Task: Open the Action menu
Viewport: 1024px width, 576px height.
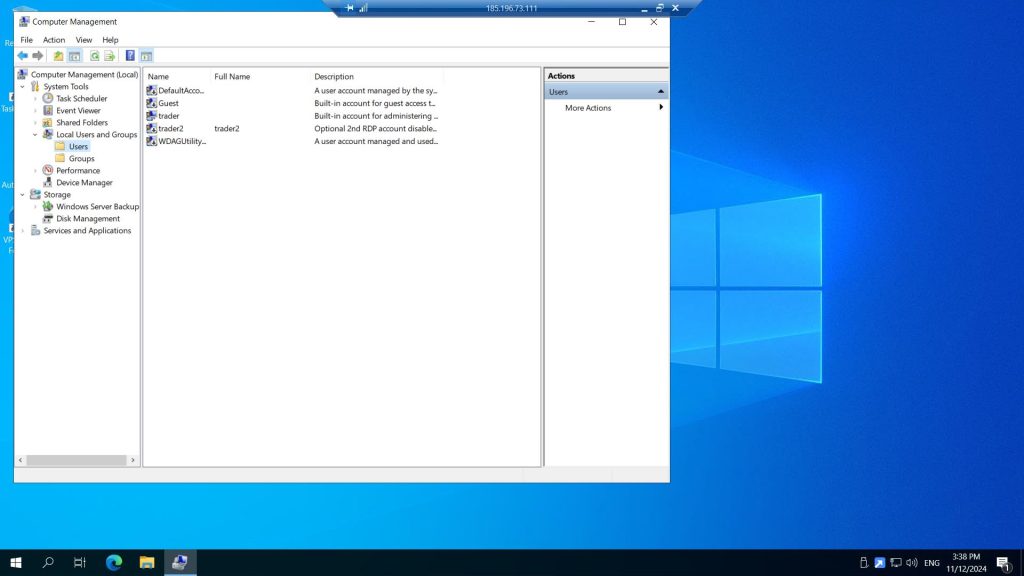Action: (54, 40)
